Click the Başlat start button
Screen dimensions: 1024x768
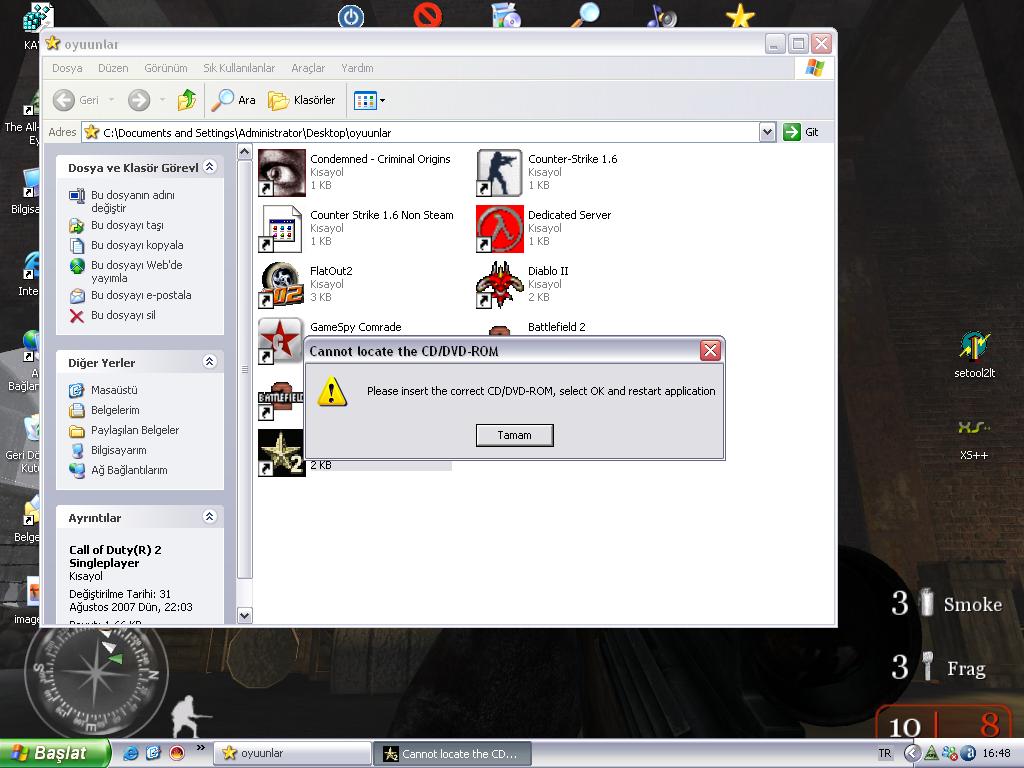click(x=55, y=754)
